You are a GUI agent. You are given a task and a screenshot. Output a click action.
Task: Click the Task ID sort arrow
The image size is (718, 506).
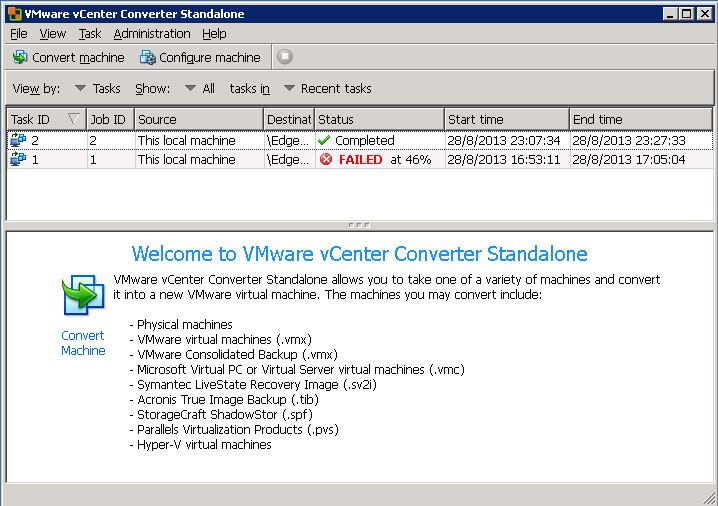click(73, 119)
